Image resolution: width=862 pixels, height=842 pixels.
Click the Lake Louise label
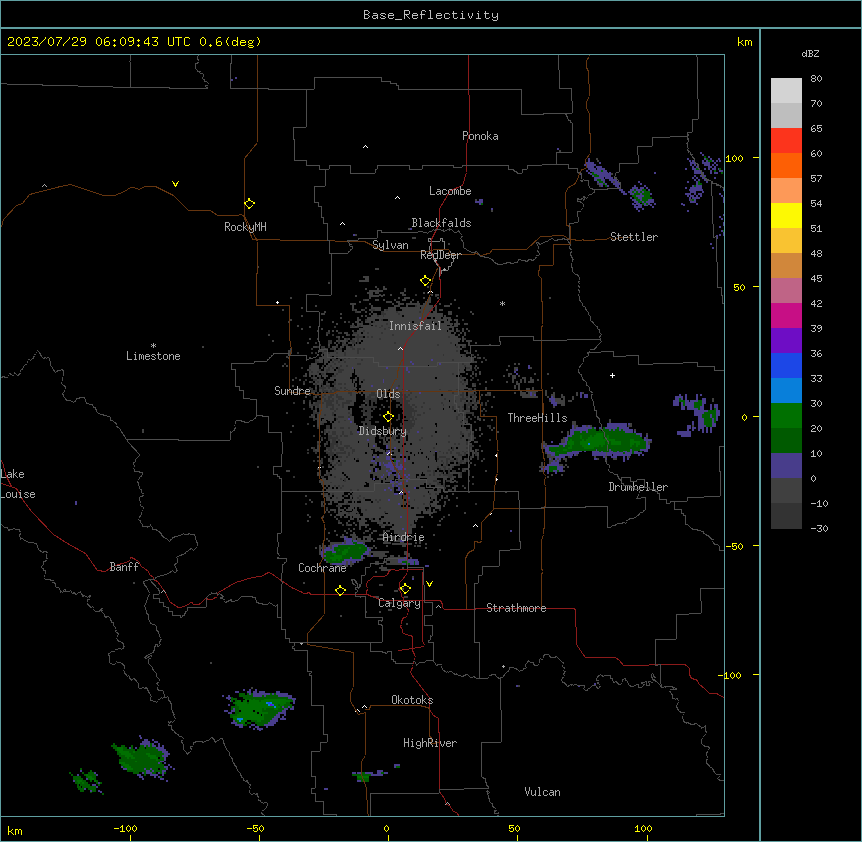tap(18, 484)
